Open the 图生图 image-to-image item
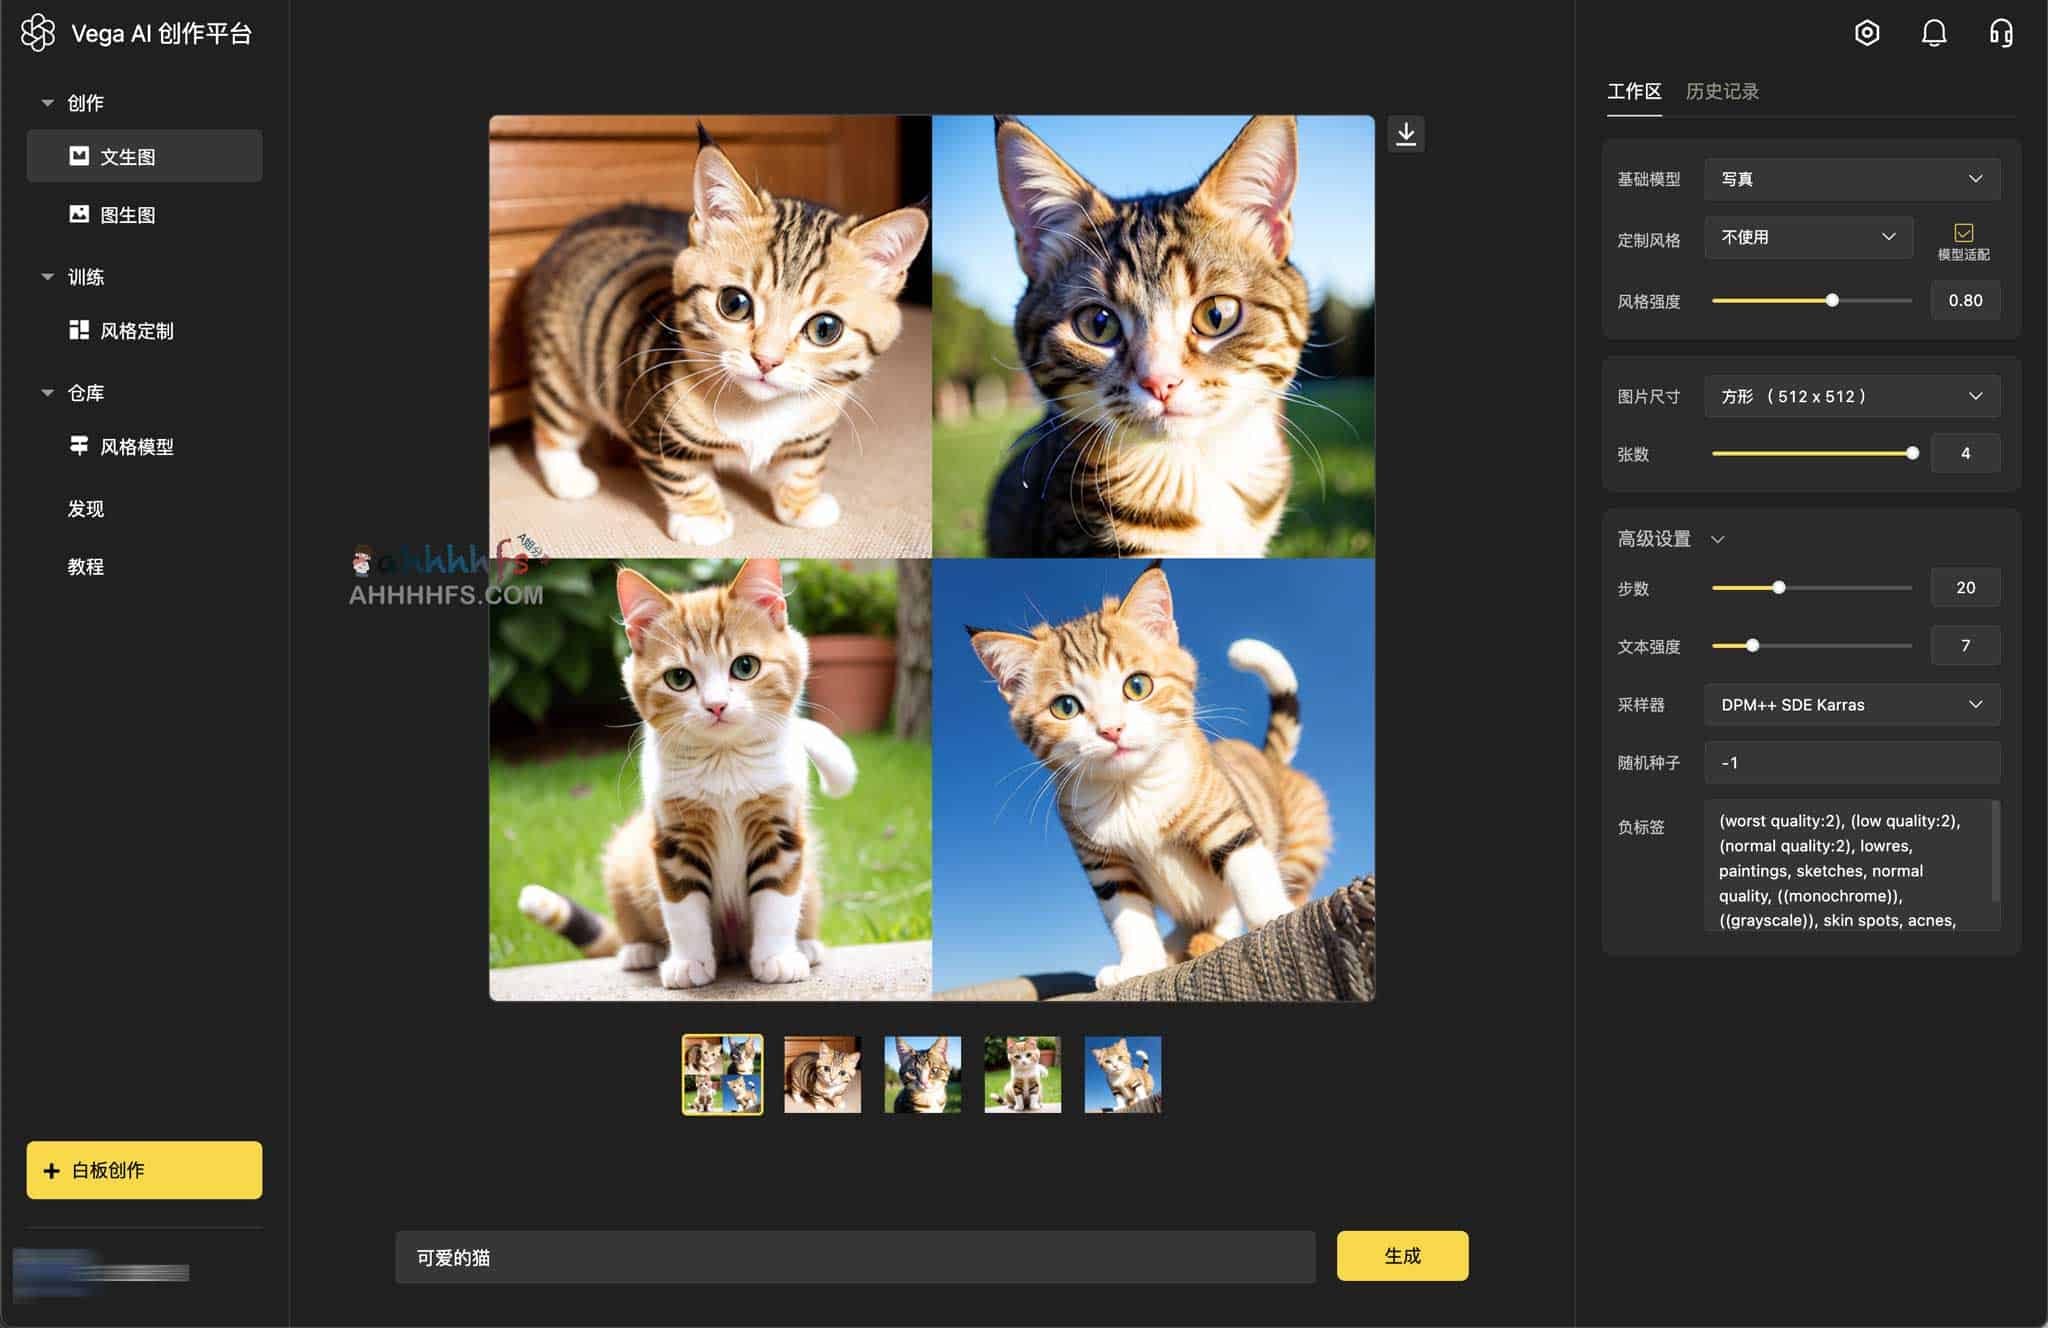Viewport: 2048px width, 1328px height. coord(127,214)
